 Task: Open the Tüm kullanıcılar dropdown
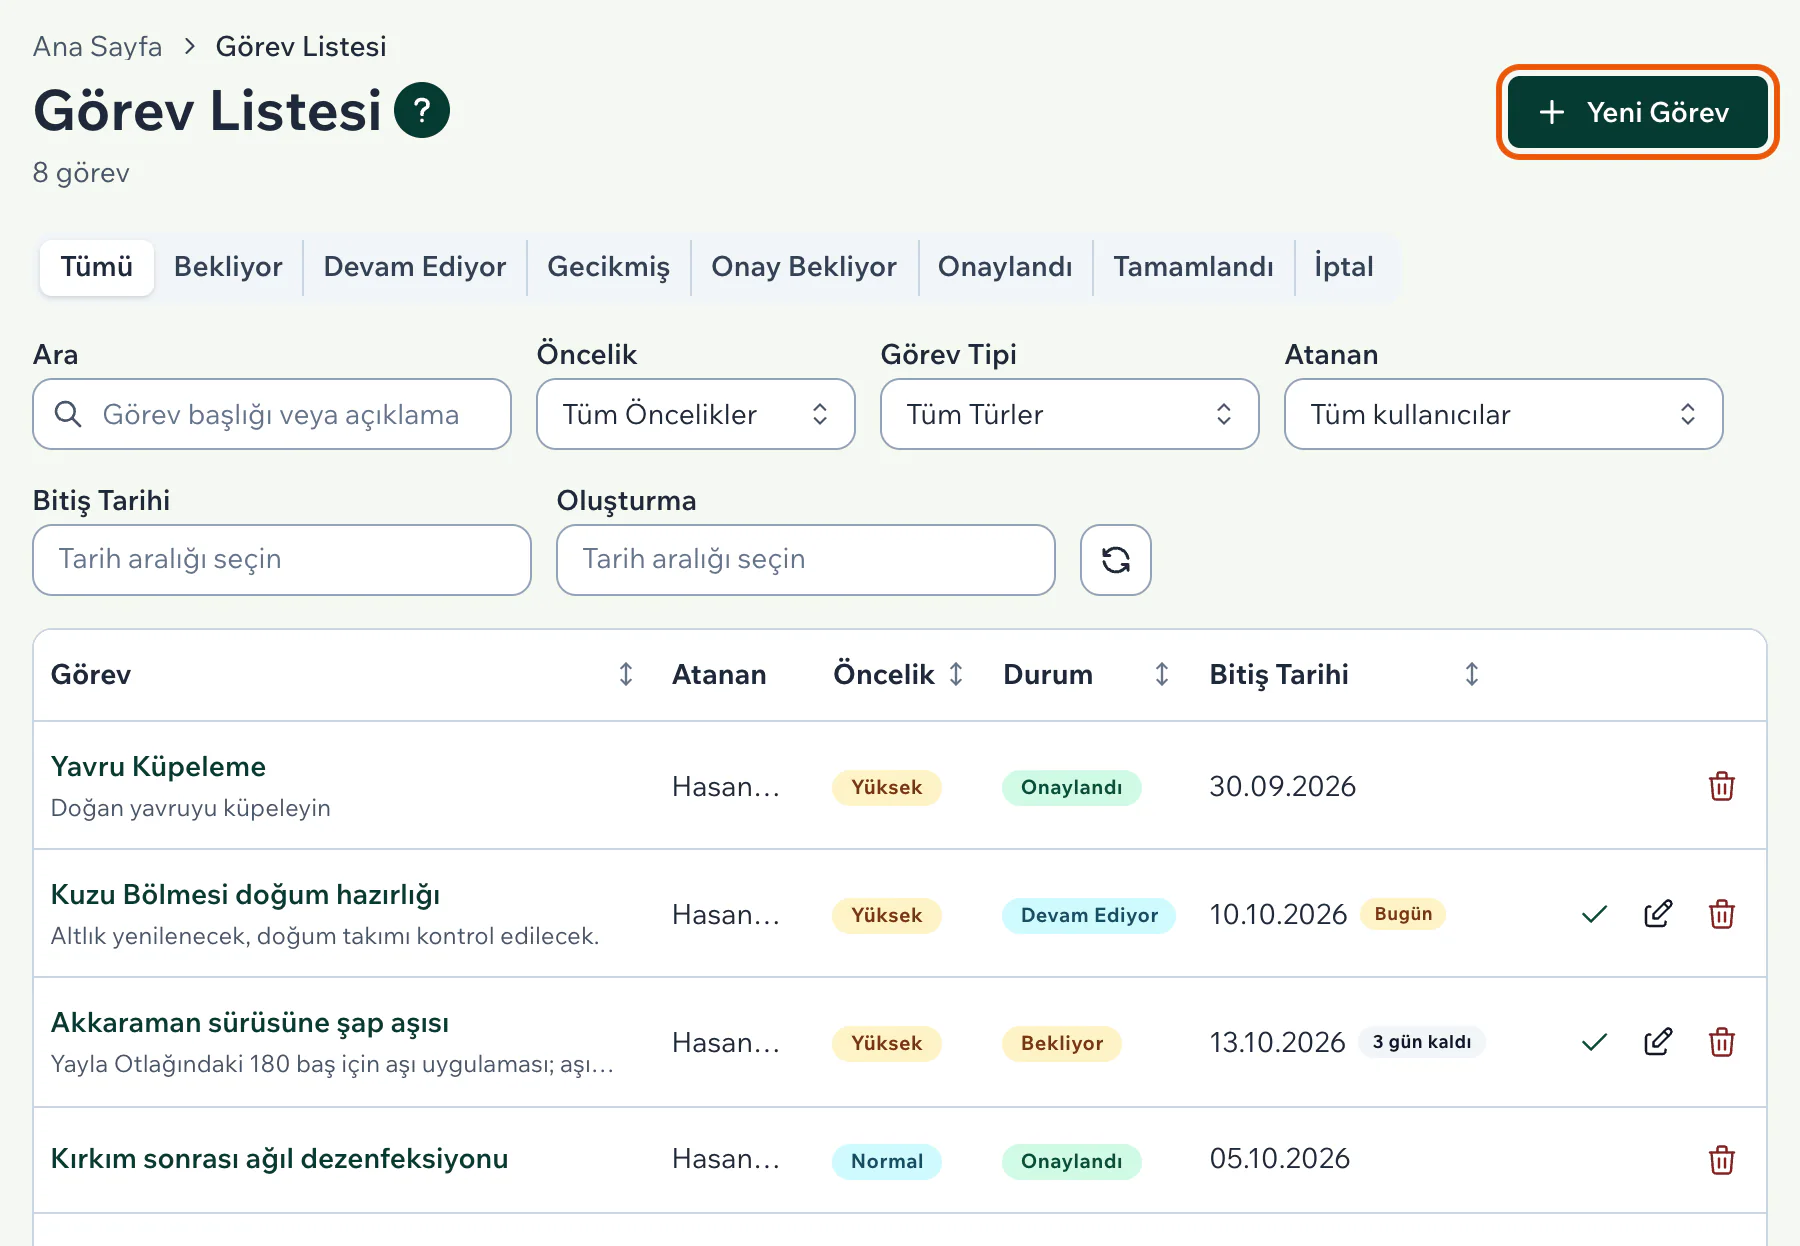click(1503, 414)
